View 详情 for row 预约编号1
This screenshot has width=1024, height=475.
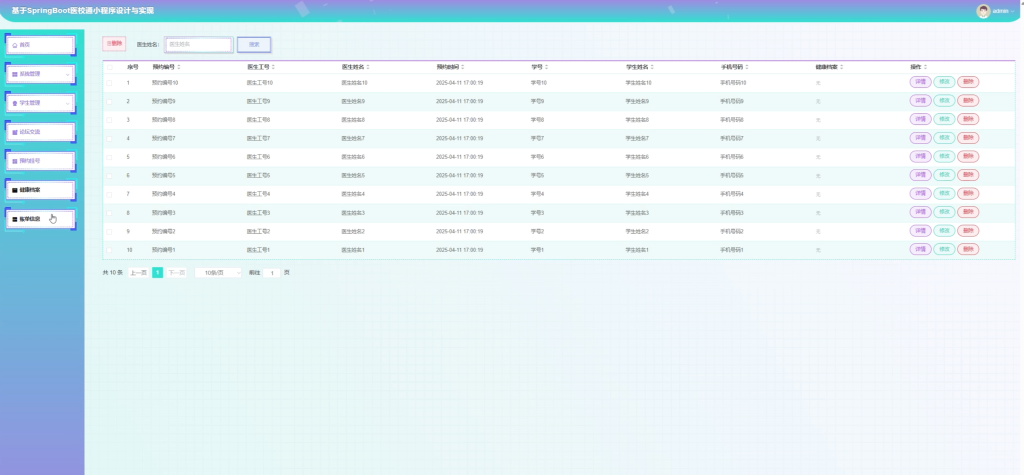tap(920, 249)
